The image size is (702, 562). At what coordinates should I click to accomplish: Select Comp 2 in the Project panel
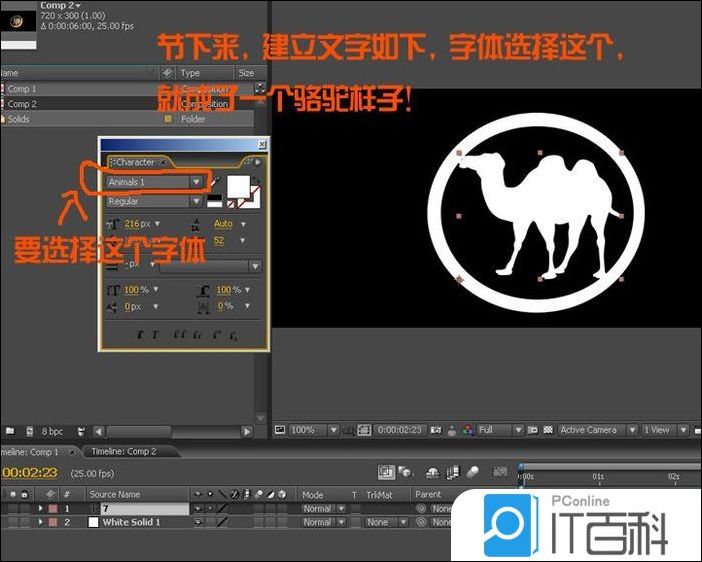pos(22,104)
